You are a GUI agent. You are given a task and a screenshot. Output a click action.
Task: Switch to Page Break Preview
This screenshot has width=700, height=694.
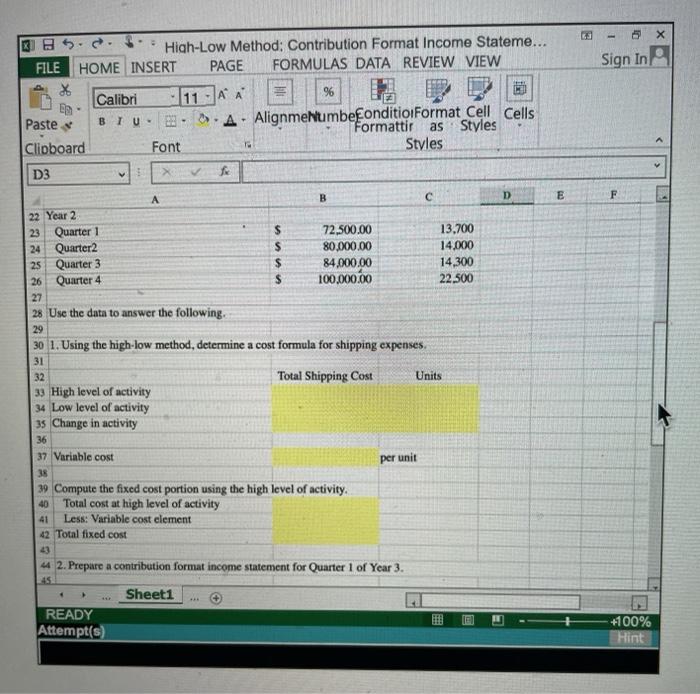[498, 620]
